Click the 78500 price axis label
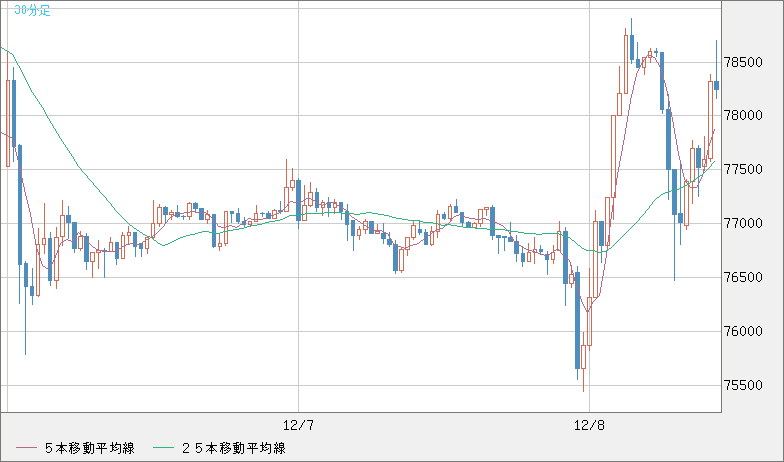Image resolution: width=784 pixels, height=462 pixels. coord(744,62)
